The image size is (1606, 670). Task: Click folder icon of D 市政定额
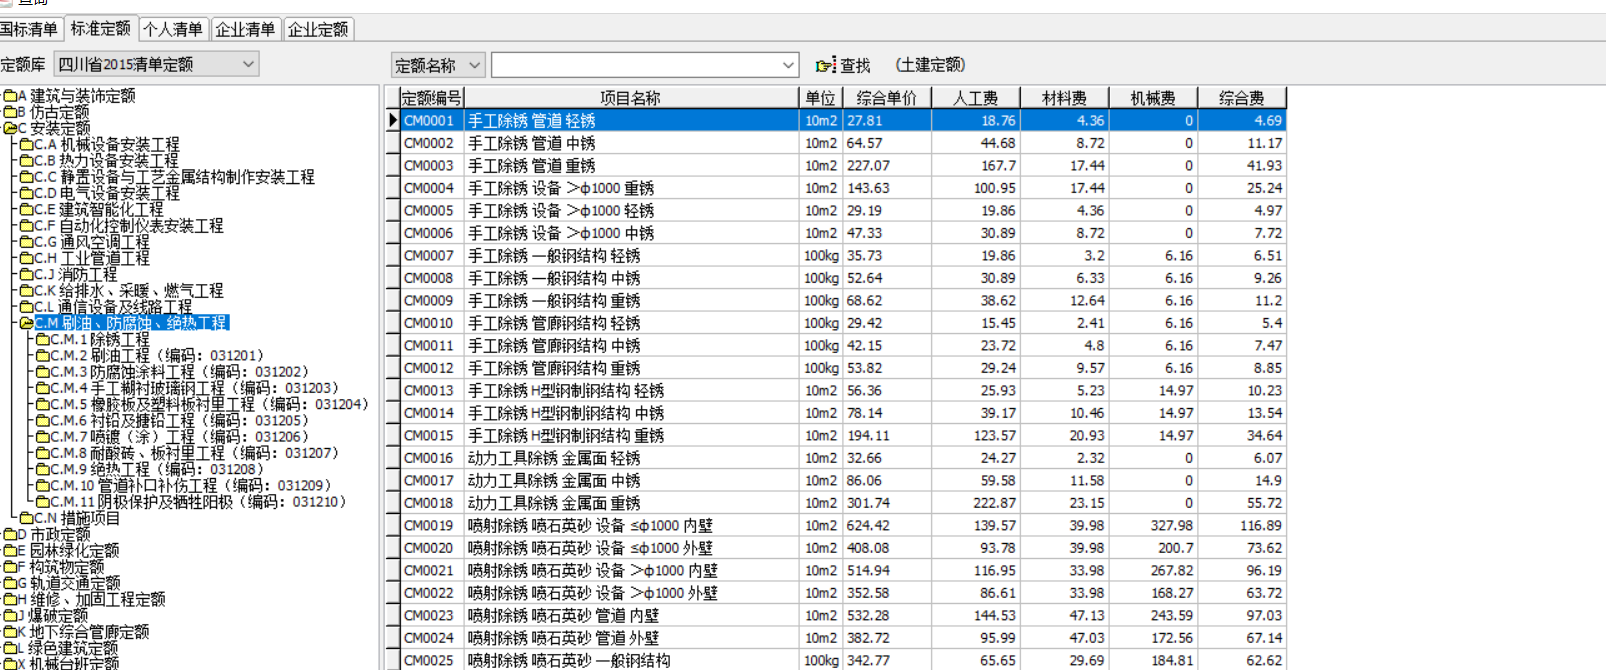tap(9, 534)
